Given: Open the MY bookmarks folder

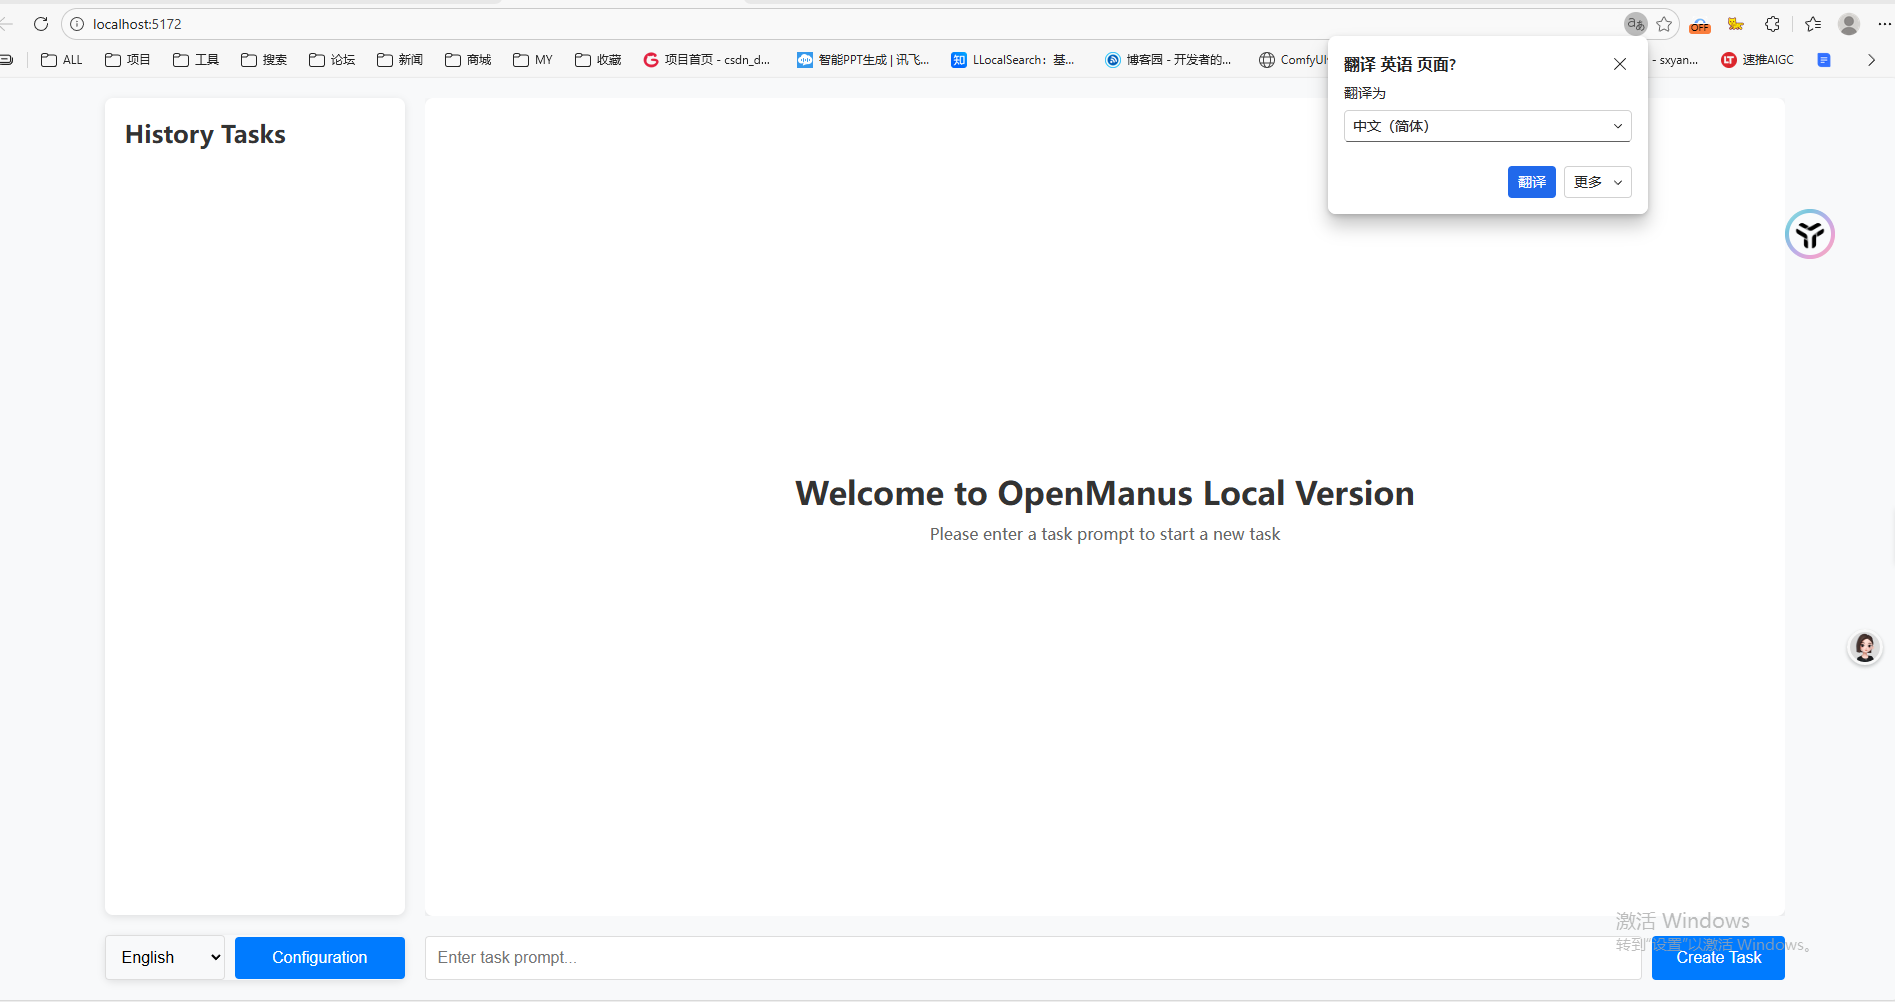Looking at the screenshot, I should pyautogui.click(x=533, y=60).
